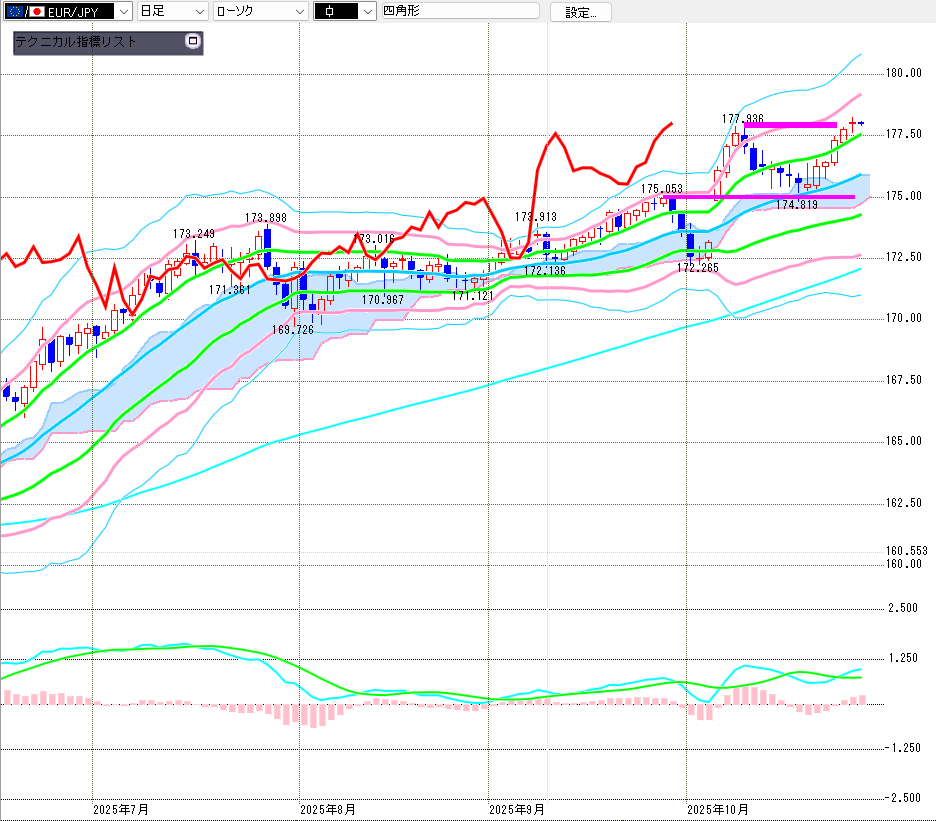Click the 172.265 low price label

coord(698,268)
